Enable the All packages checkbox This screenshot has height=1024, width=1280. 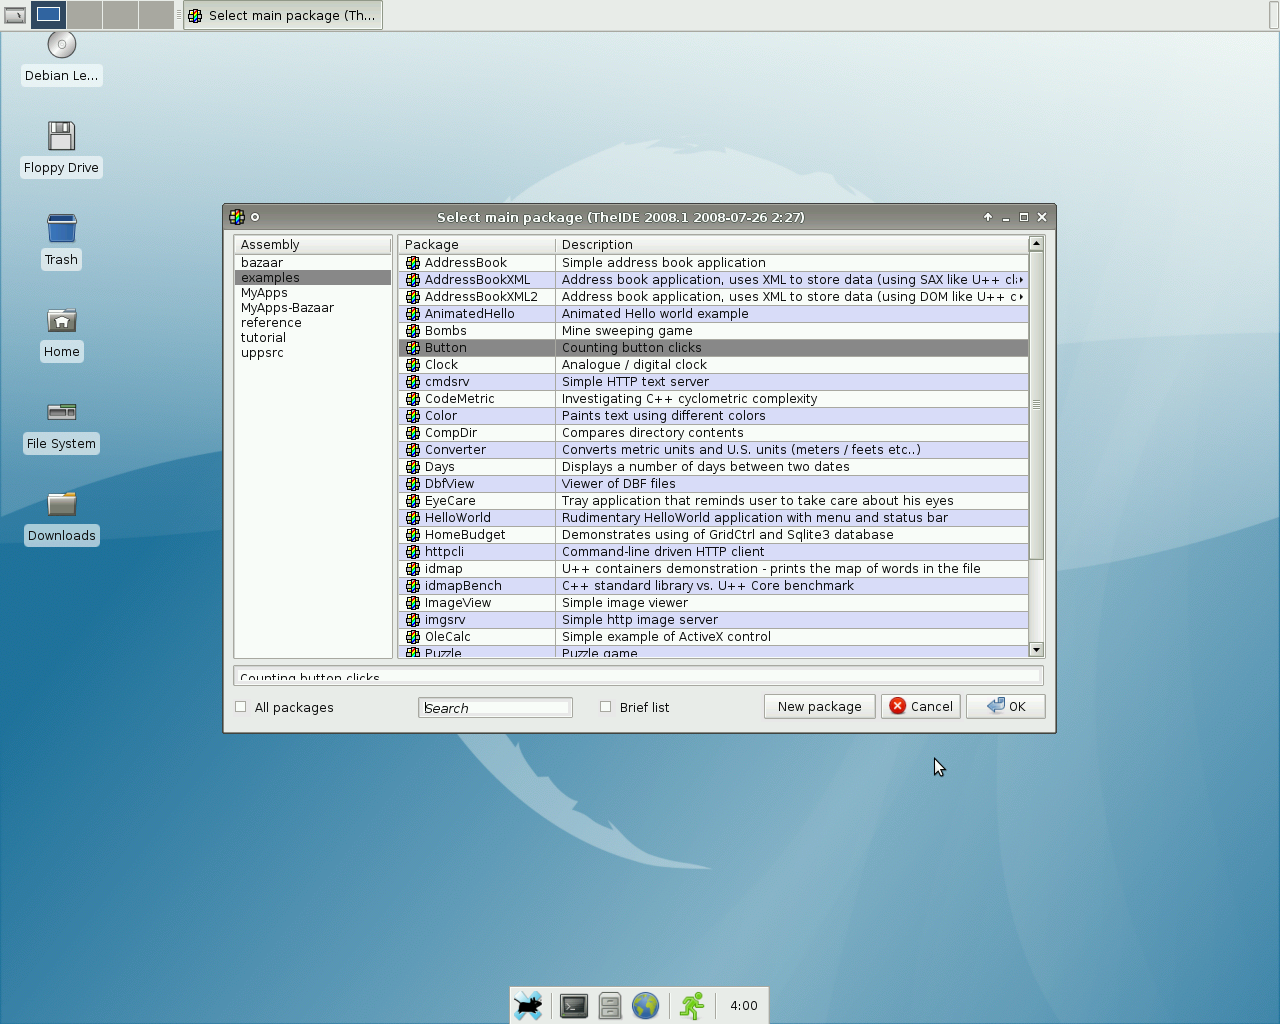(241, 707)
